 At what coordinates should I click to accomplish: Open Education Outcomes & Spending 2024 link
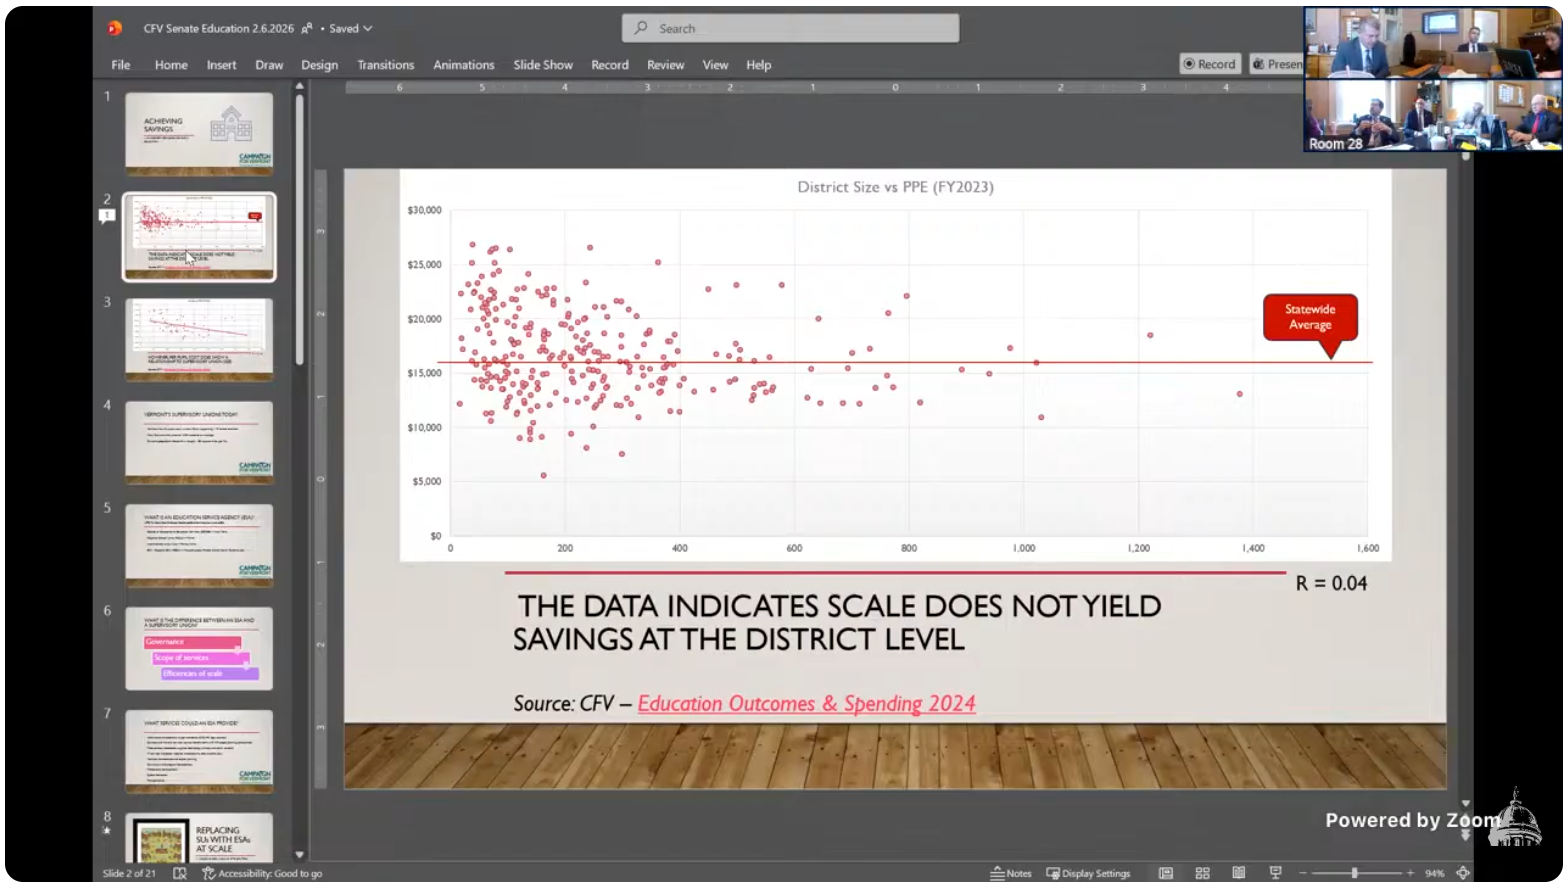click(x=806, y=704)
